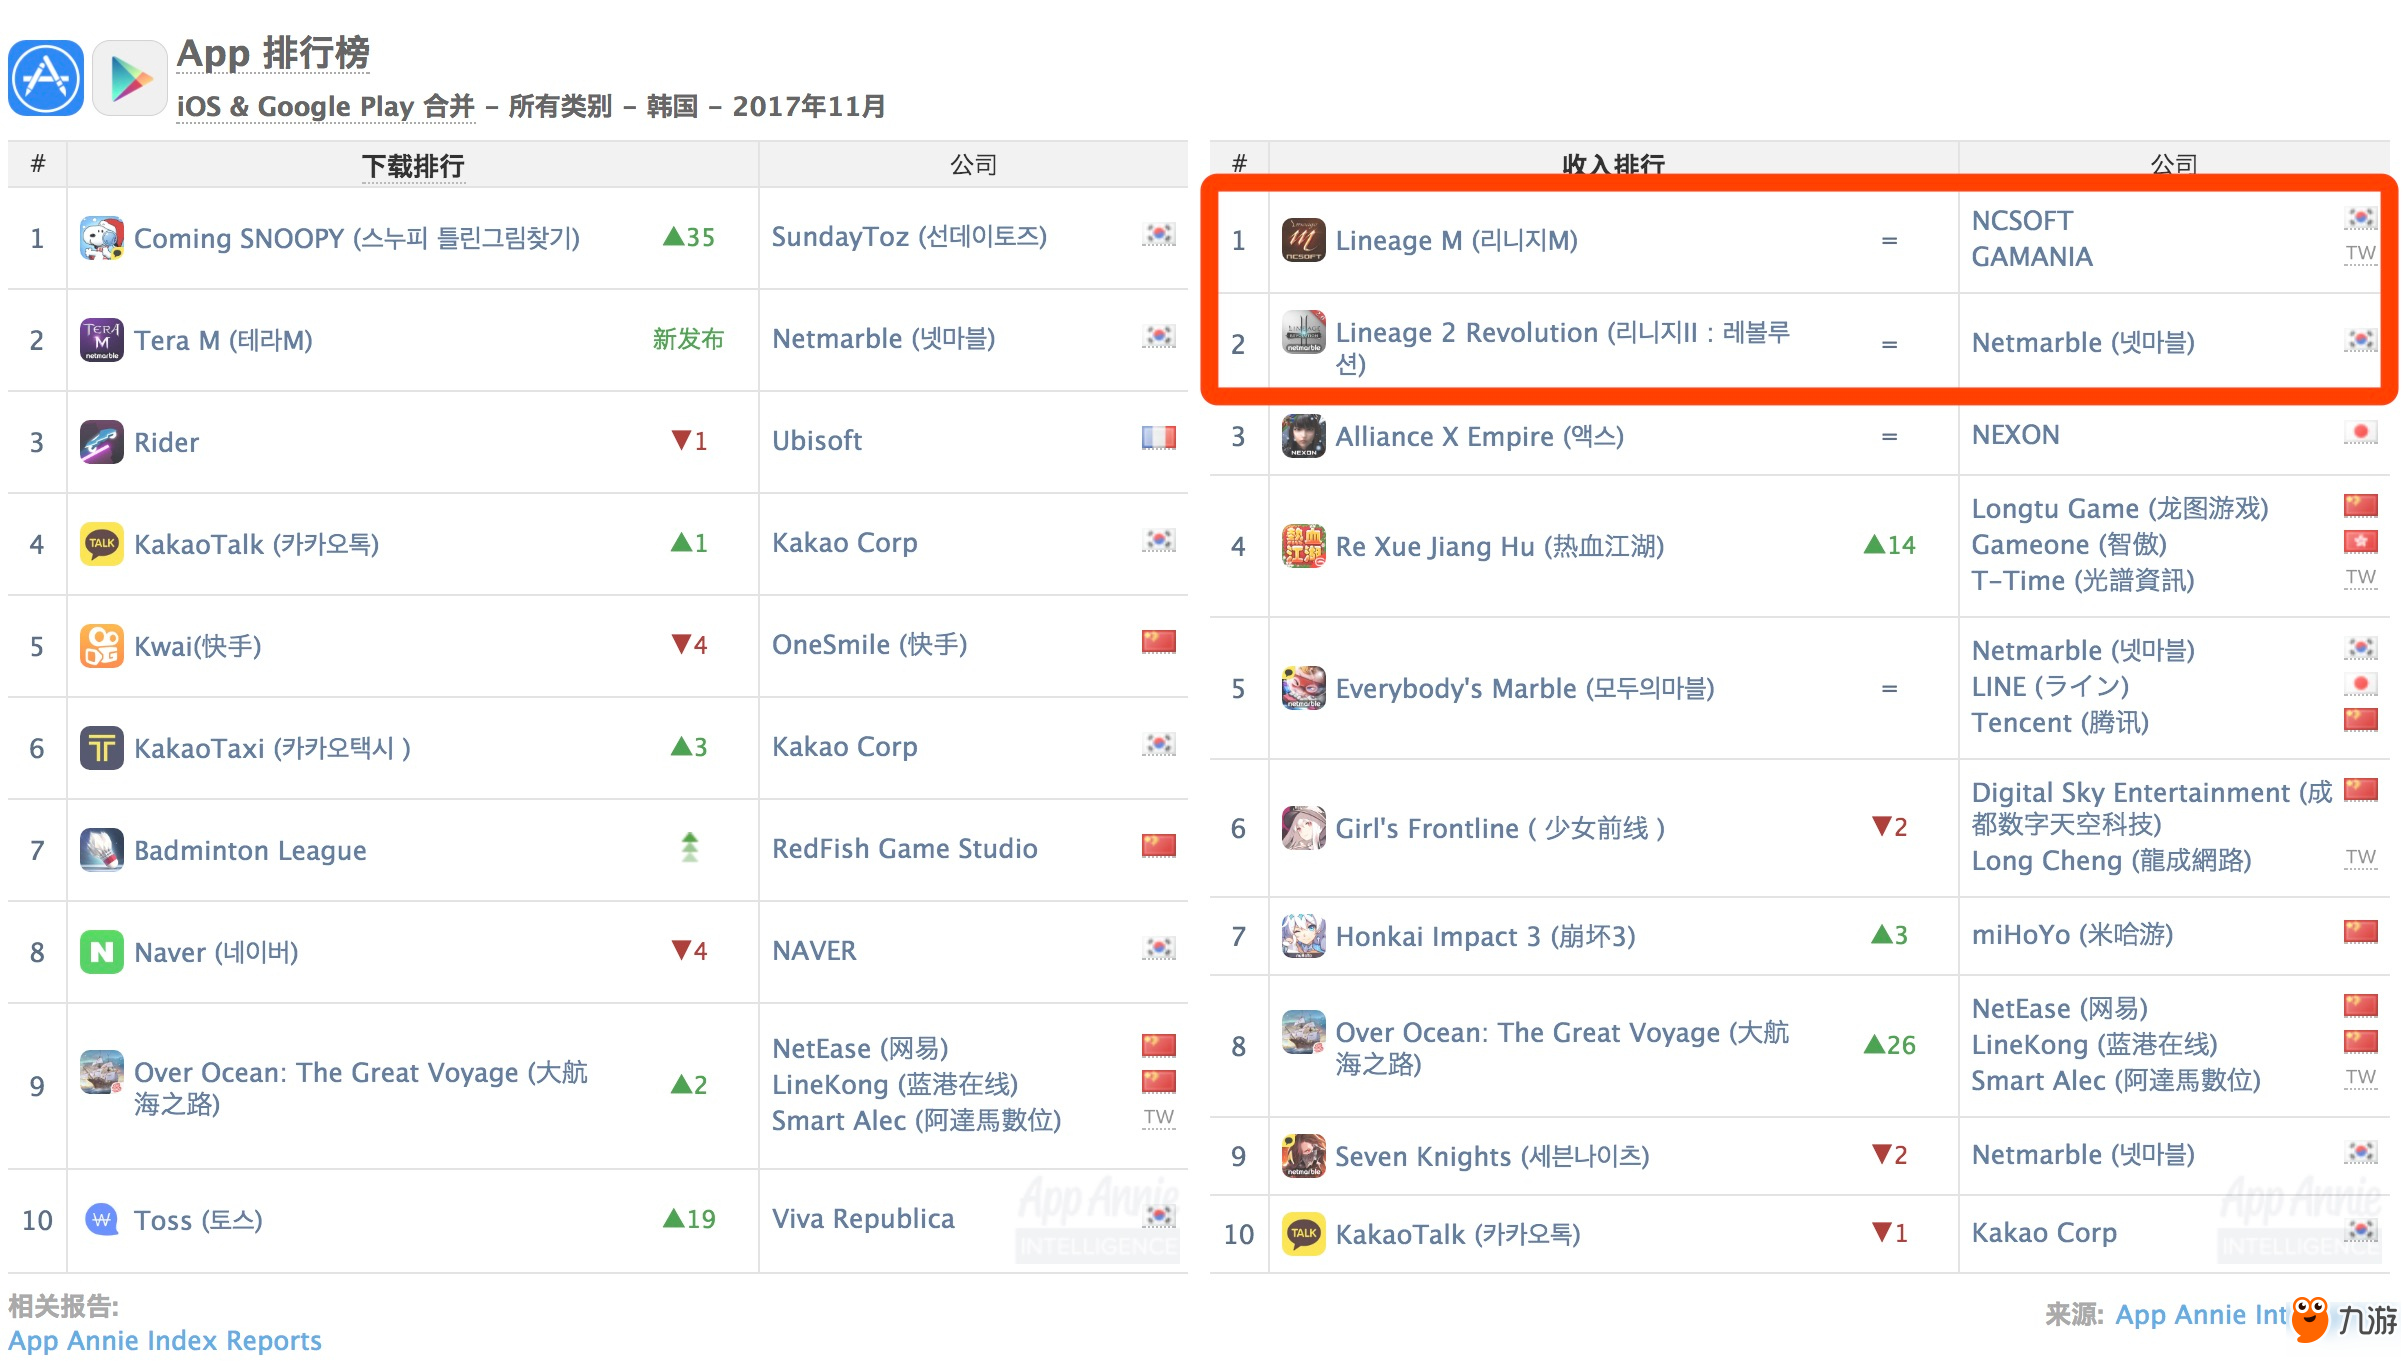Open Coming SNOOPY app icon
2406x1362 pixels.
[102, 238]
